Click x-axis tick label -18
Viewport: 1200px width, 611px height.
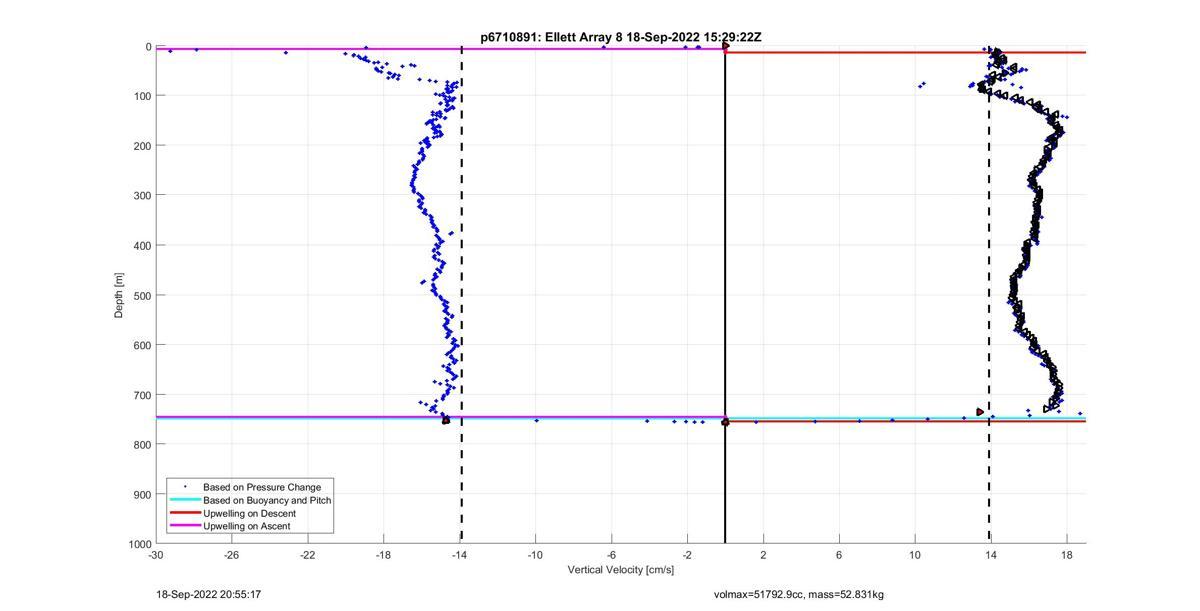(x=383, y=555)
